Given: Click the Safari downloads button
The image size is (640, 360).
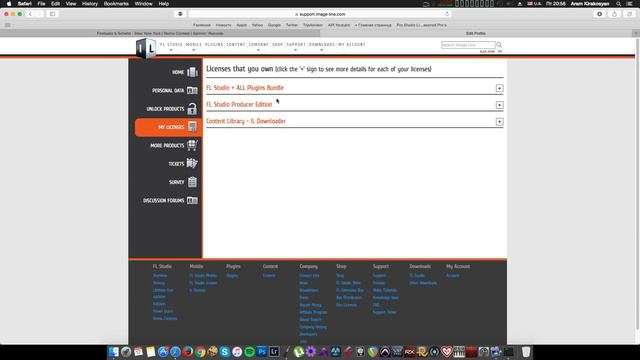Looking at the screenshot, I should tap(599, 14).
